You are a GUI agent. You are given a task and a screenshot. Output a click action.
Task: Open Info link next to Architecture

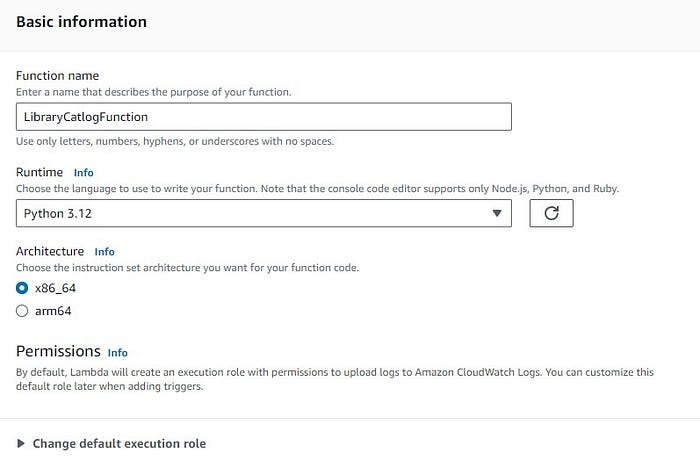click(x=104, y=252)
